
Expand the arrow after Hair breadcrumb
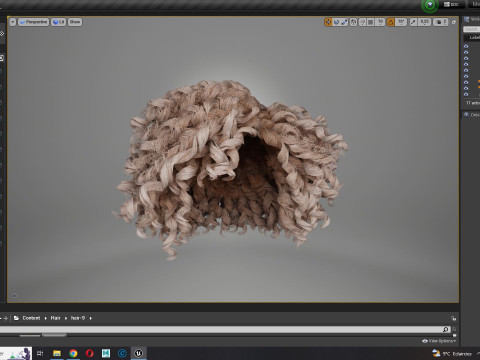(x=66, y=318)
